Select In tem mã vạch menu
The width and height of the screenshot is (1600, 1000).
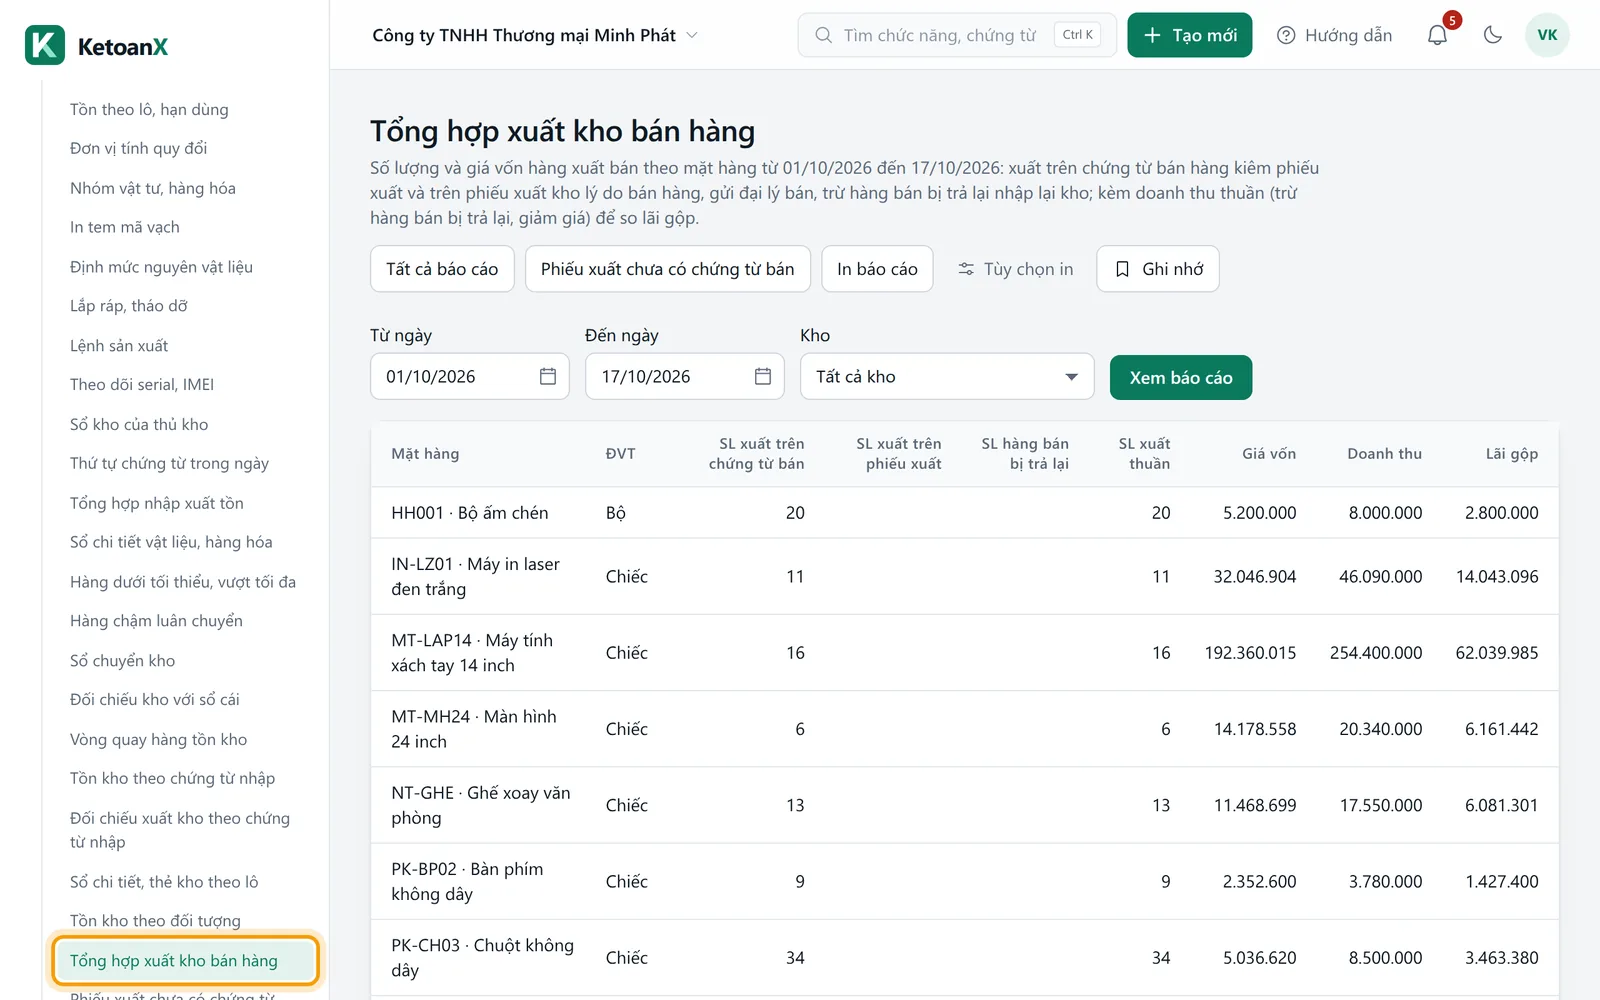point(125,227)
